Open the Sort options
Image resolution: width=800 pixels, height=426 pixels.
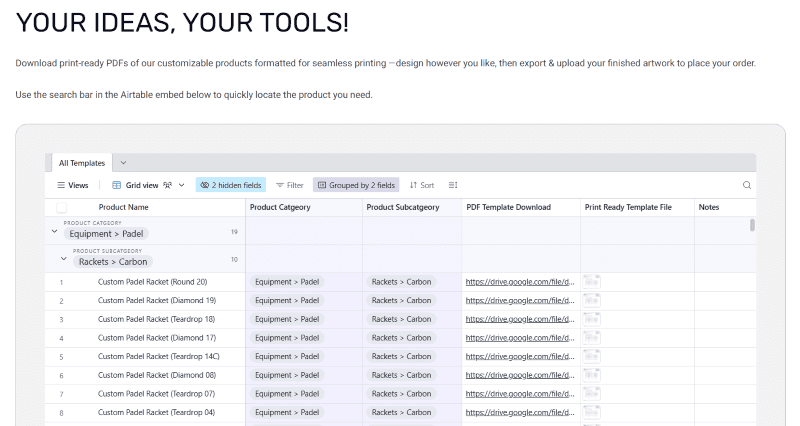tap(421, 185)
